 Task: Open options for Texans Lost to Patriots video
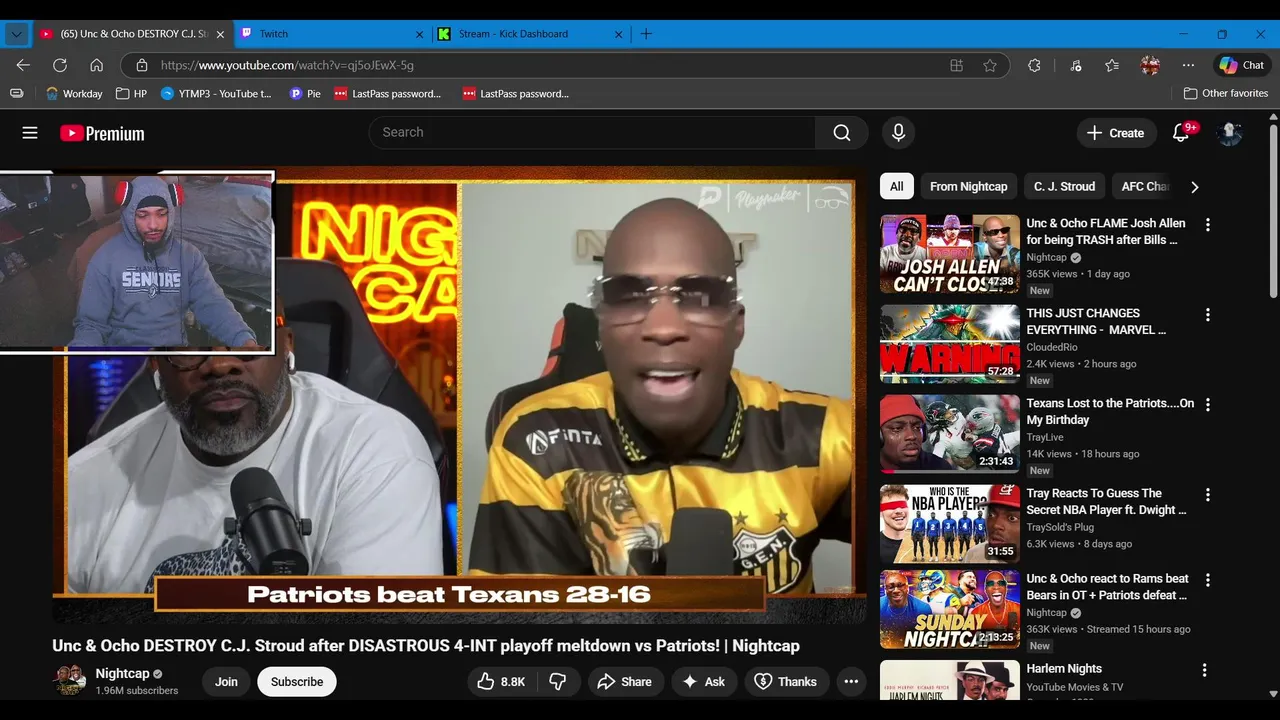tap(1207, 405)
